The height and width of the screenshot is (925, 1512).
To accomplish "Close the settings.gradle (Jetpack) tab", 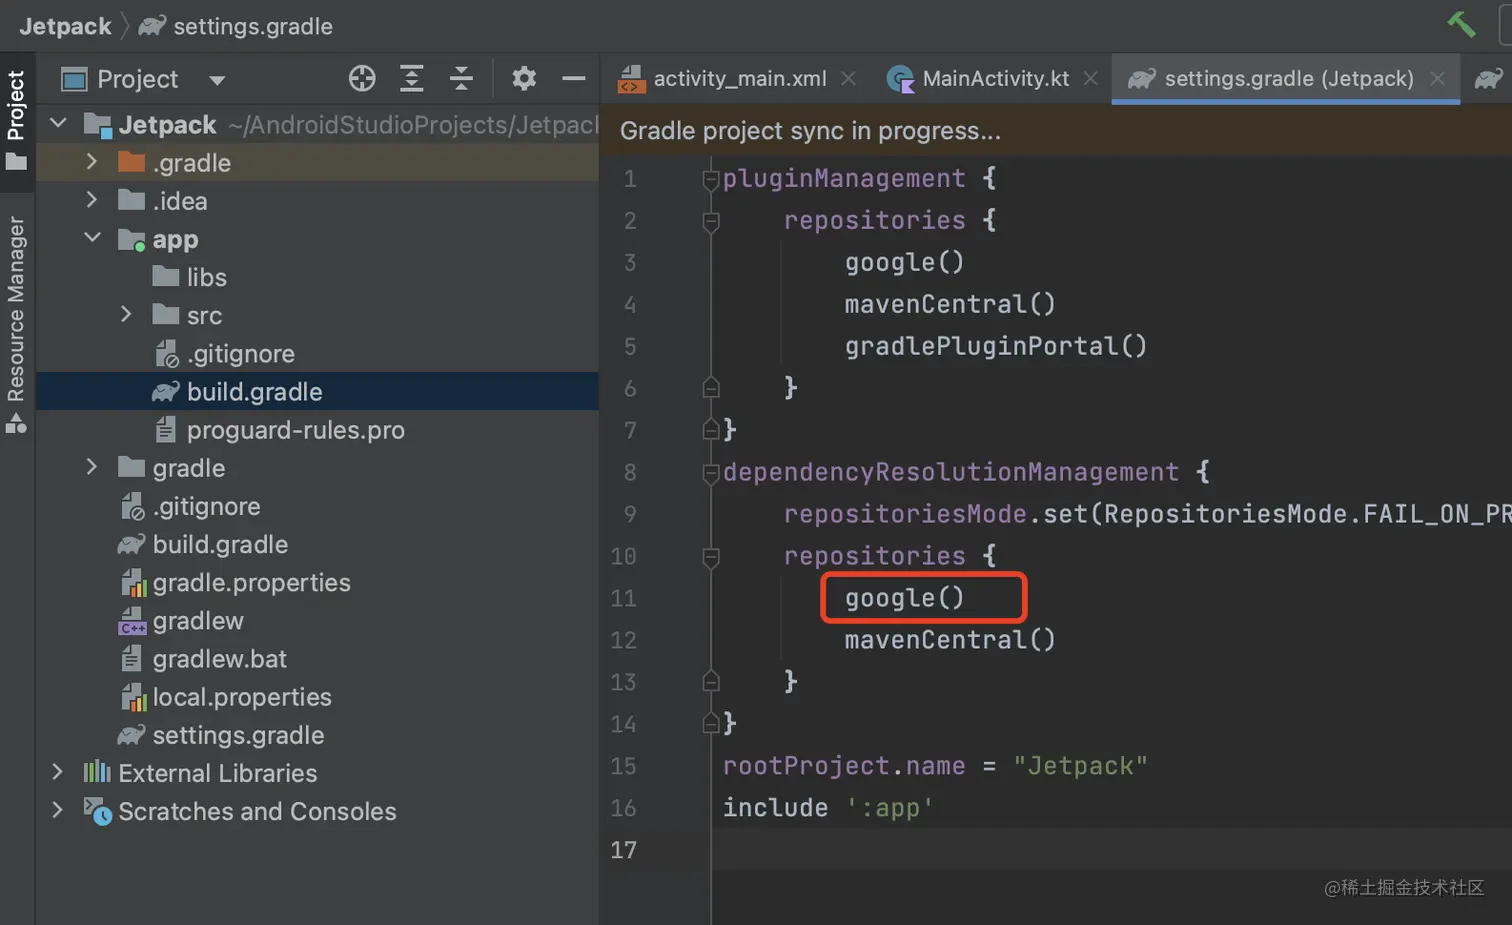I will tap(1437, 78).
